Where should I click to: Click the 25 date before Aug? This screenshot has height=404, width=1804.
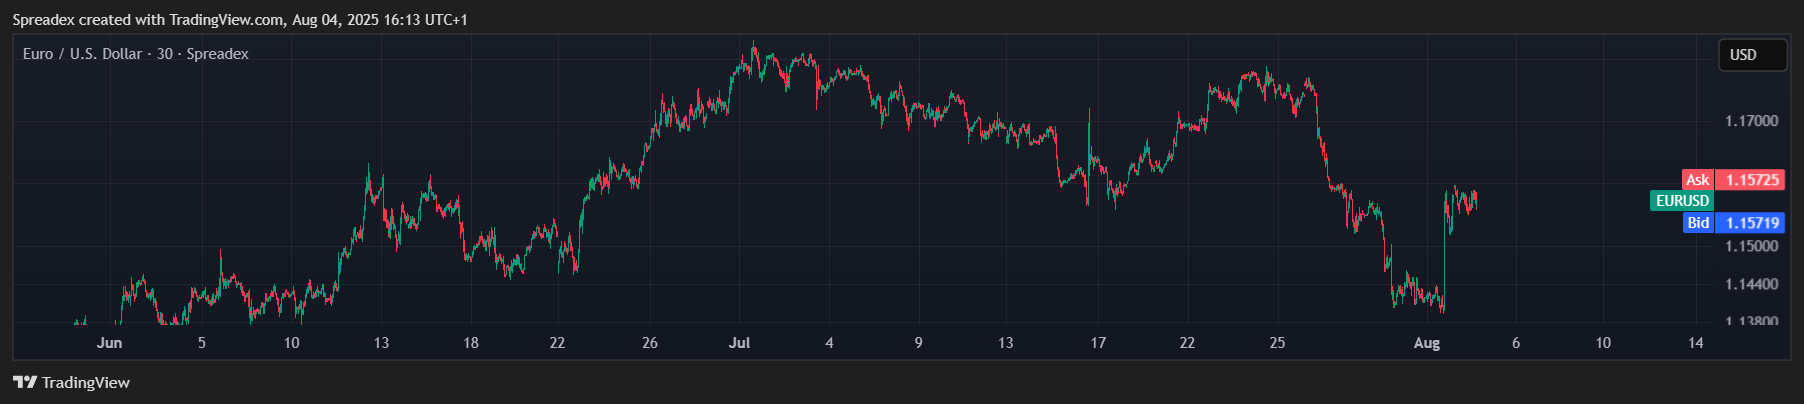1277,343
